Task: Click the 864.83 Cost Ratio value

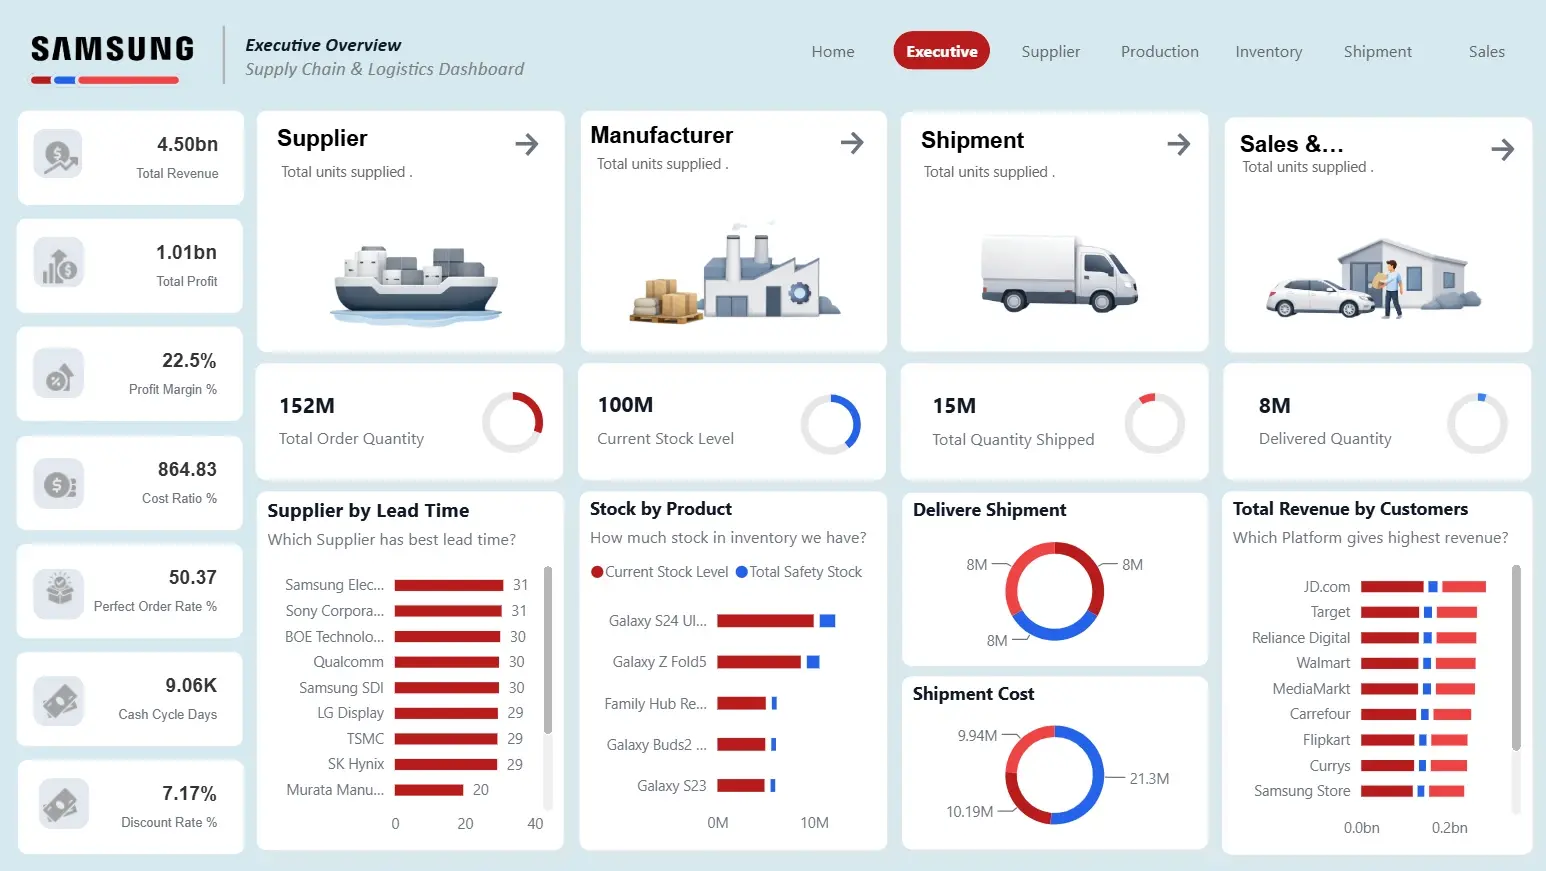Action: coord(187,470)
